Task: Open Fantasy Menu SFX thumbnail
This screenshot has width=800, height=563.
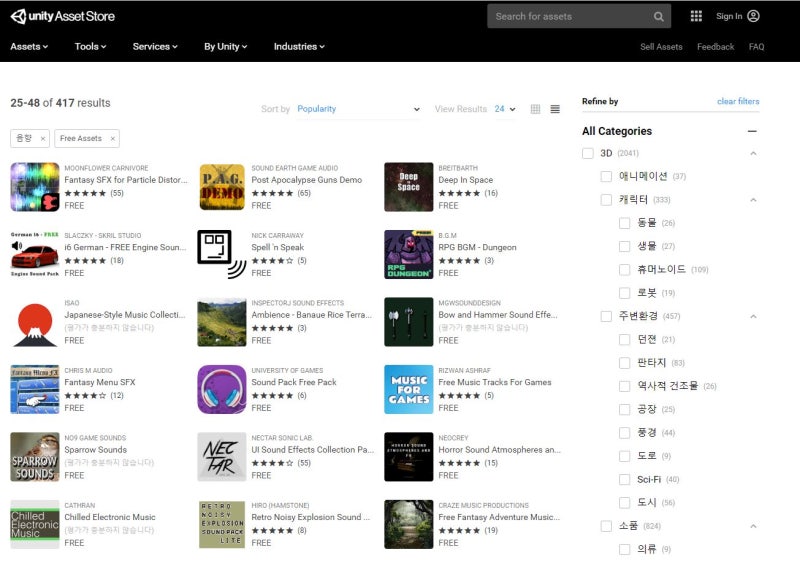Action: click(x=35, y=389)
